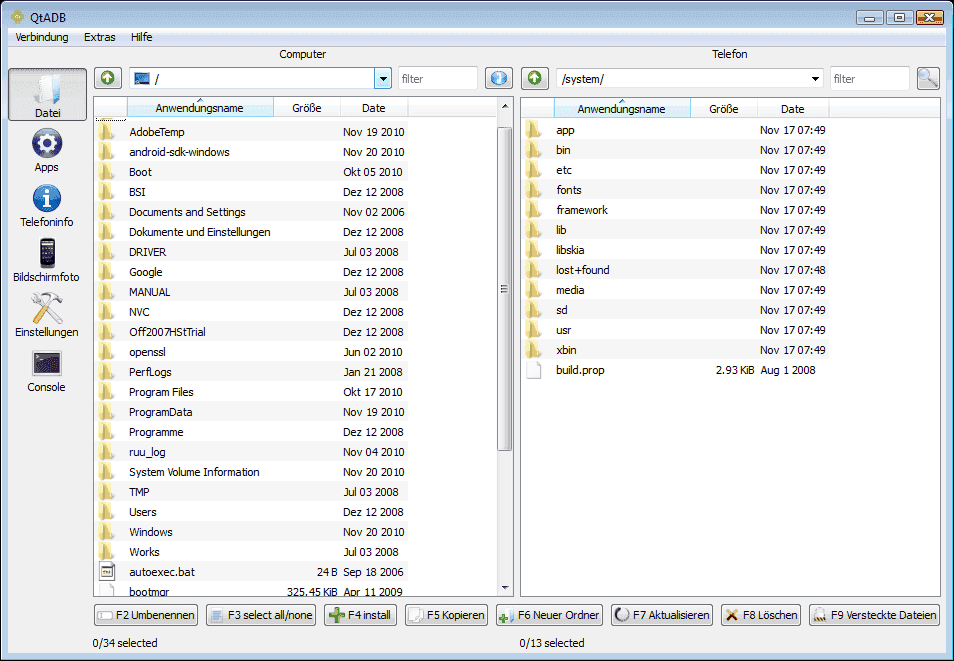Screen dimensions: 954x661
Task: Select the System Volume Information folder
Action: click(x=252, y=472)
